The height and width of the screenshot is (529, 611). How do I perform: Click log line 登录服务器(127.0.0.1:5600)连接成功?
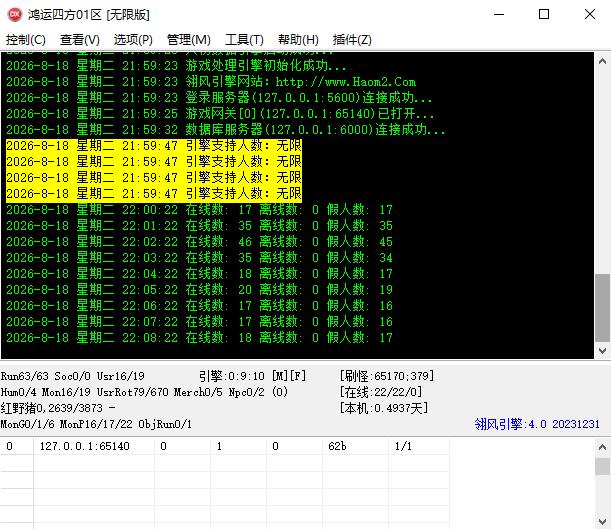tap(219, 98)
